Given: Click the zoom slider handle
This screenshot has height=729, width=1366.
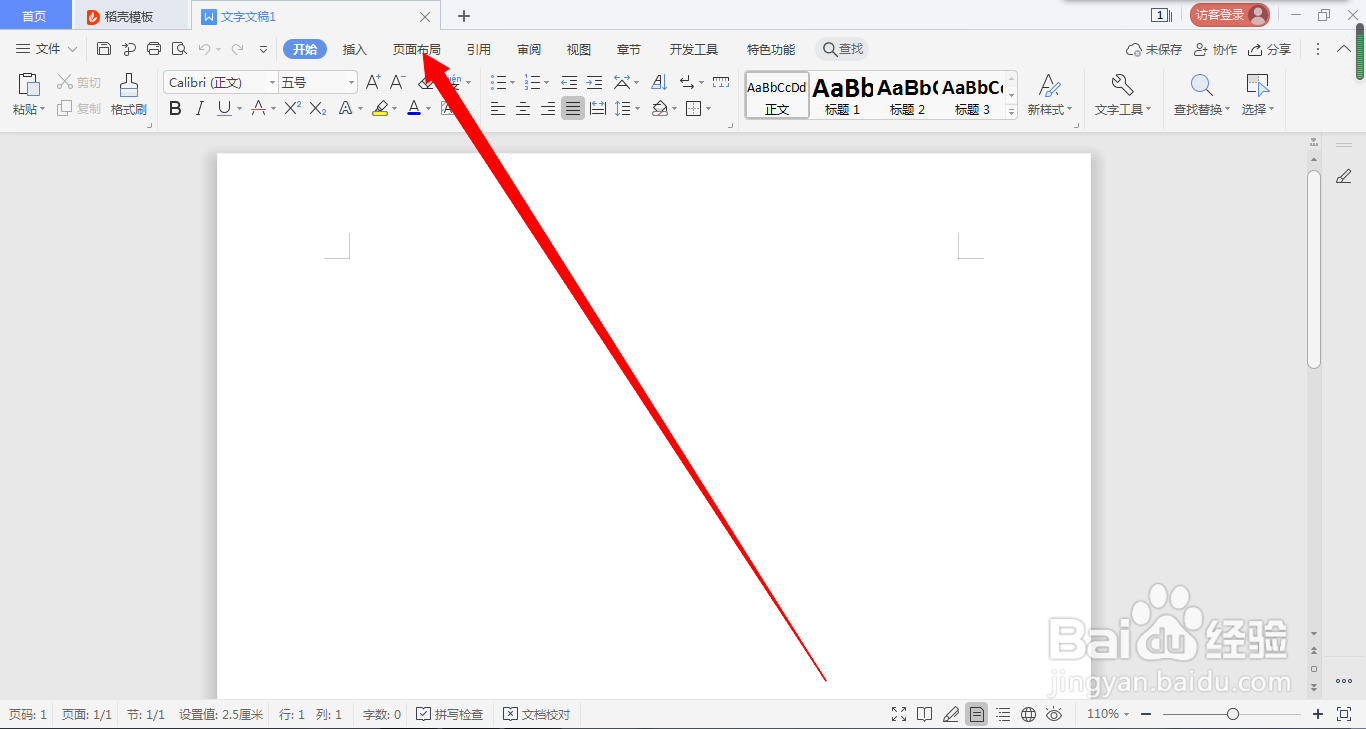Looking at the screenshot, I should coord(1233,714).
